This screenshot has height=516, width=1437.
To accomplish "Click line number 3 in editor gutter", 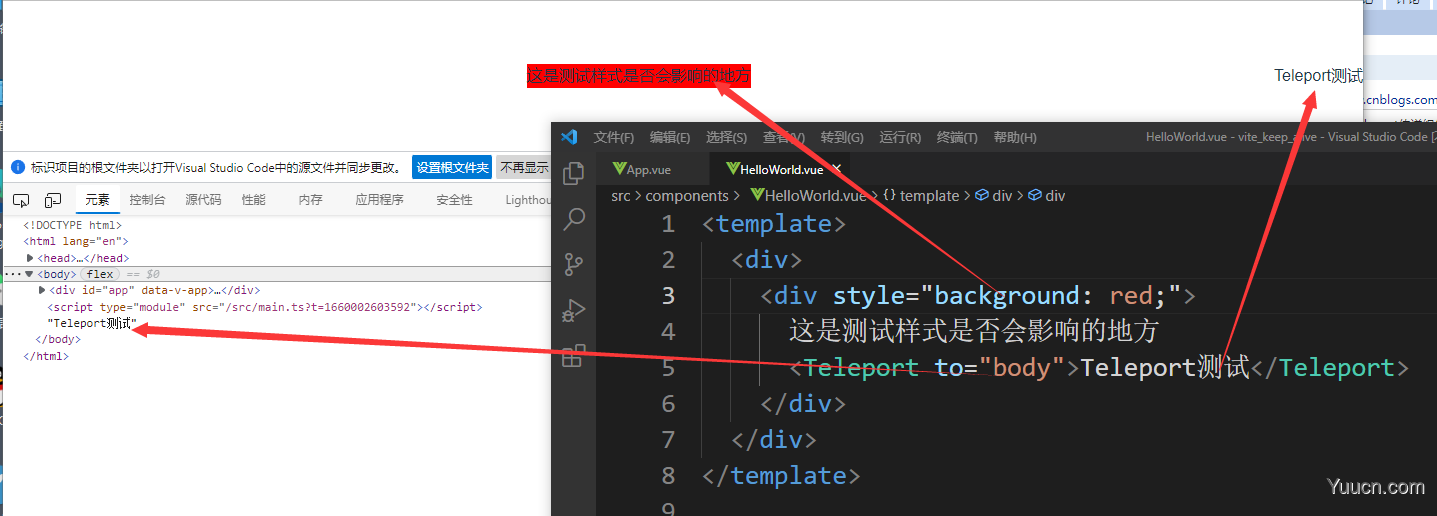I will coord(668,296).
